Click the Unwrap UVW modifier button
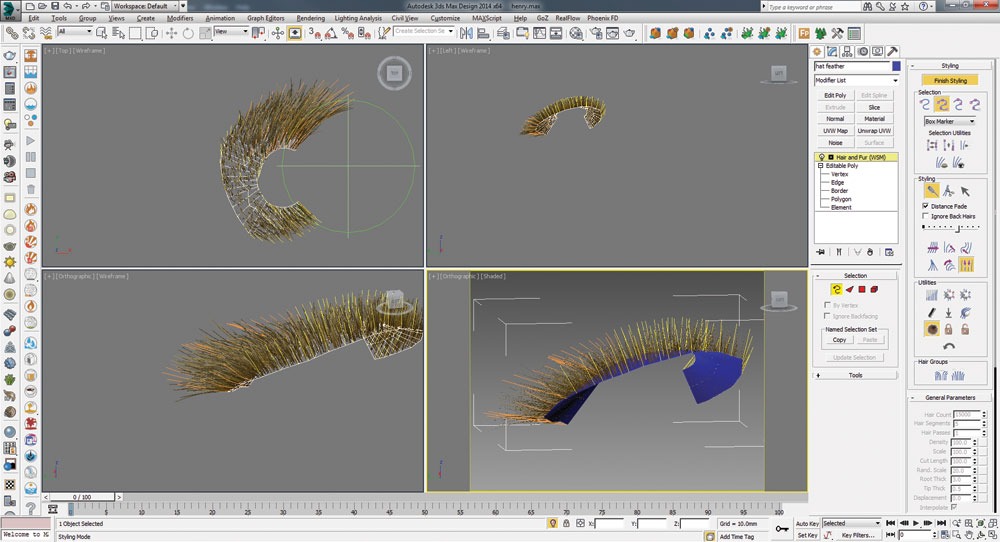 pos(874,131)
